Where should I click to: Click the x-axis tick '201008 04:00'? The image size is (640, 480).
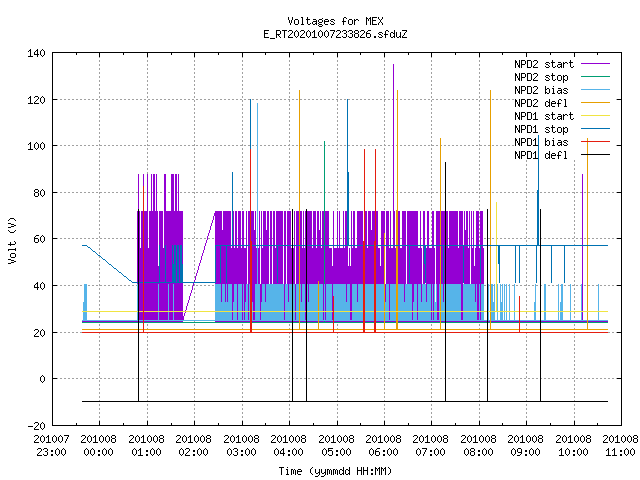click(x=288, y=446)
